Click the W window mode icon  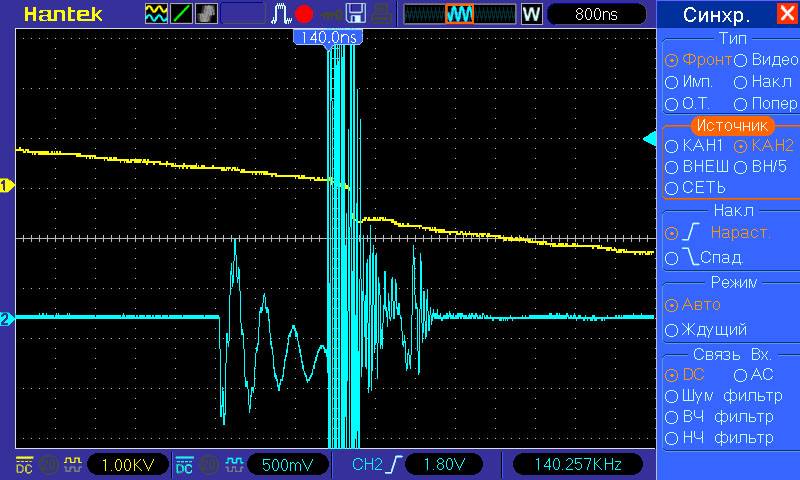pyautogui.click(x=531, y=14)
